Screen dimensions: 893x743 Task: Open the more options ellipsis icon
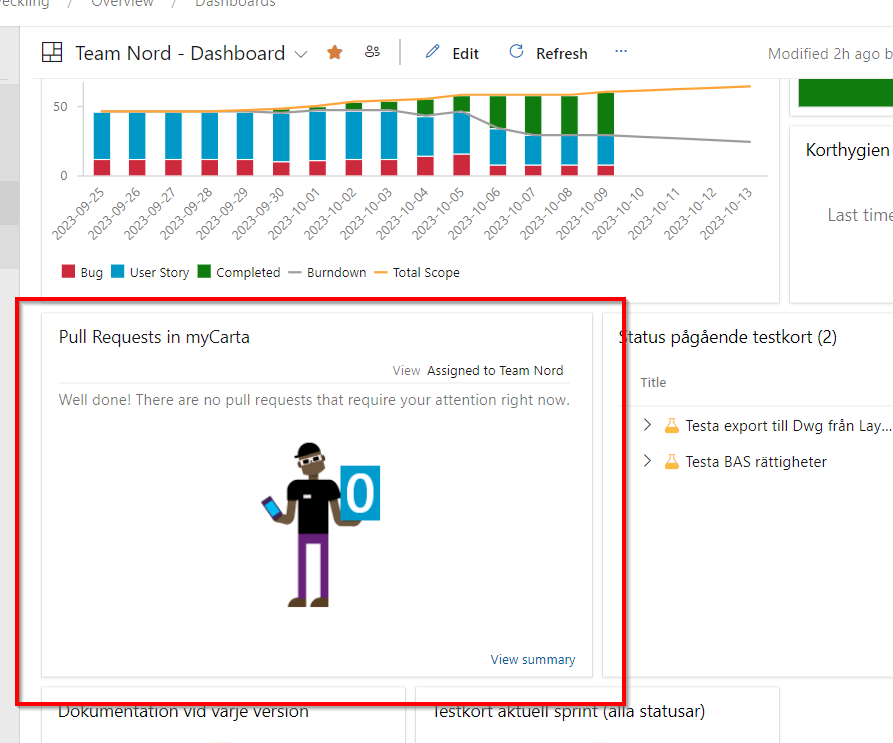[620, 53]
